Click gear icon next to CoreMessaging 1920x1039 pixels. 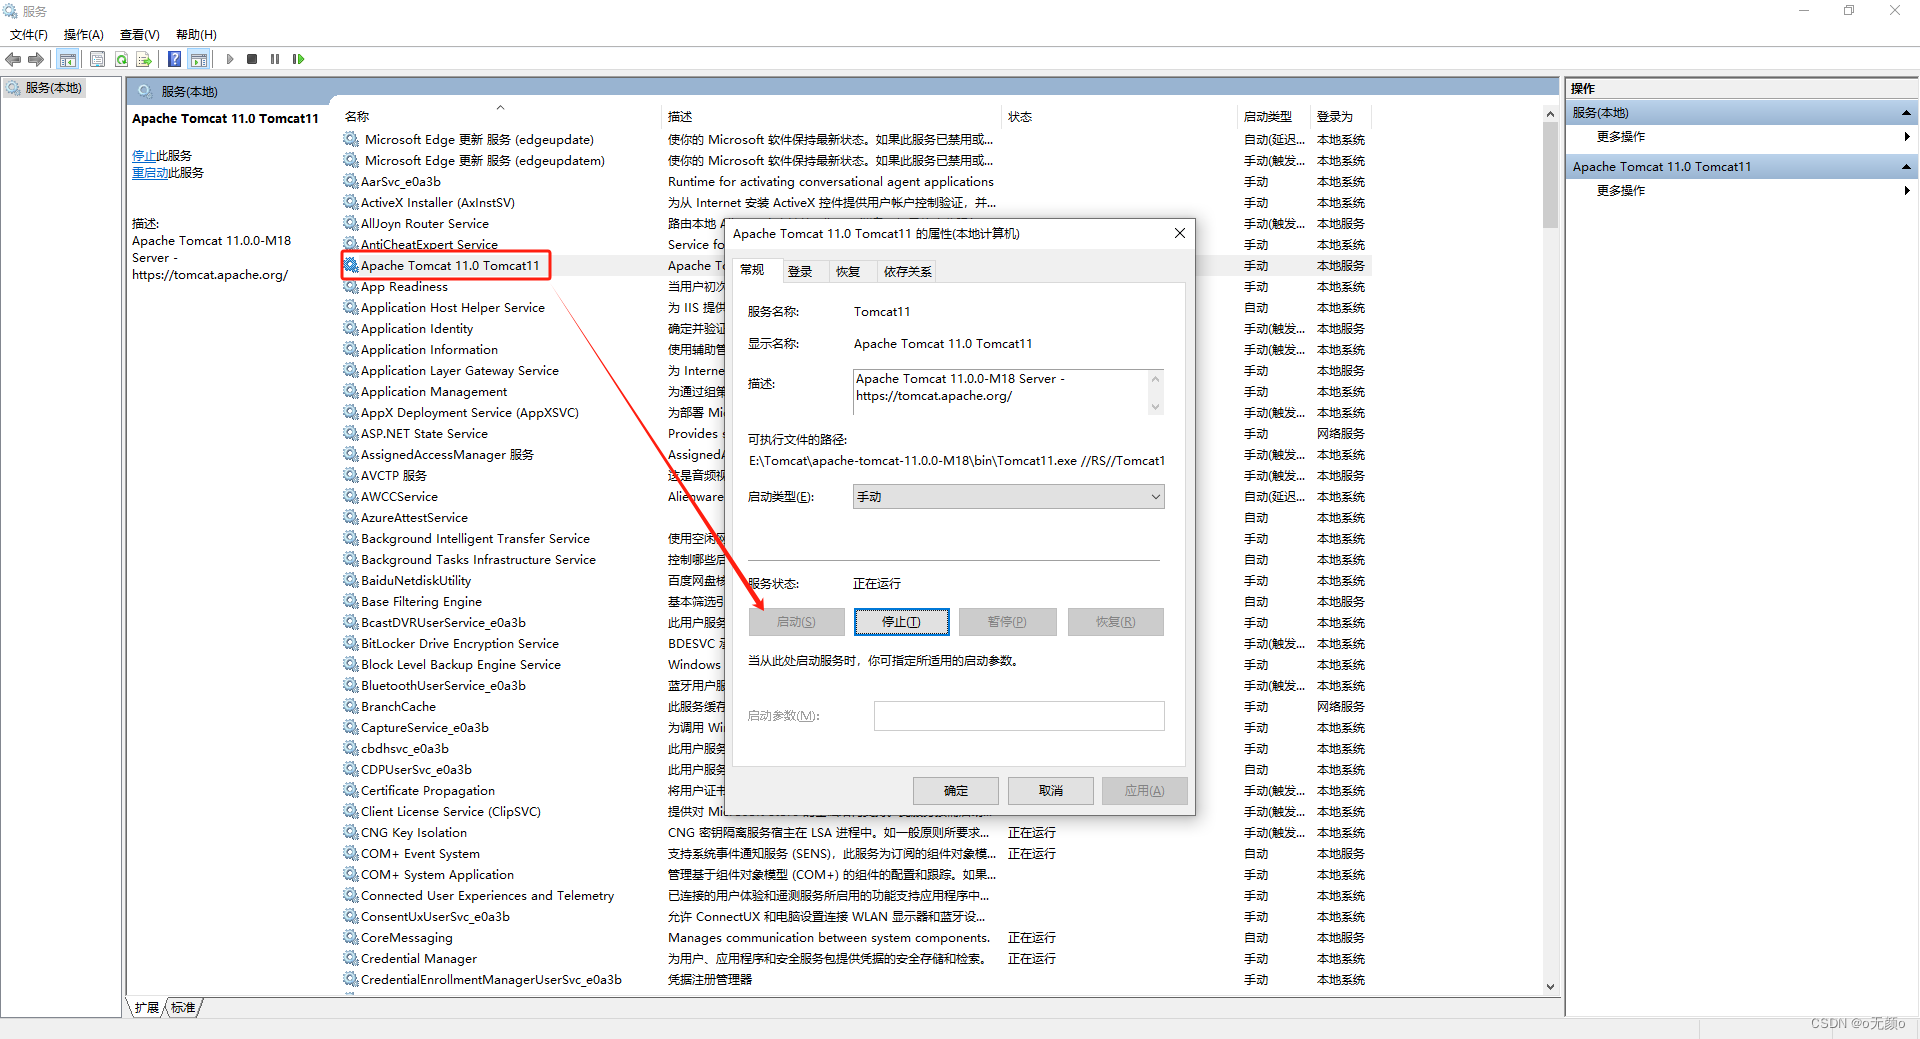coord(351,937)
